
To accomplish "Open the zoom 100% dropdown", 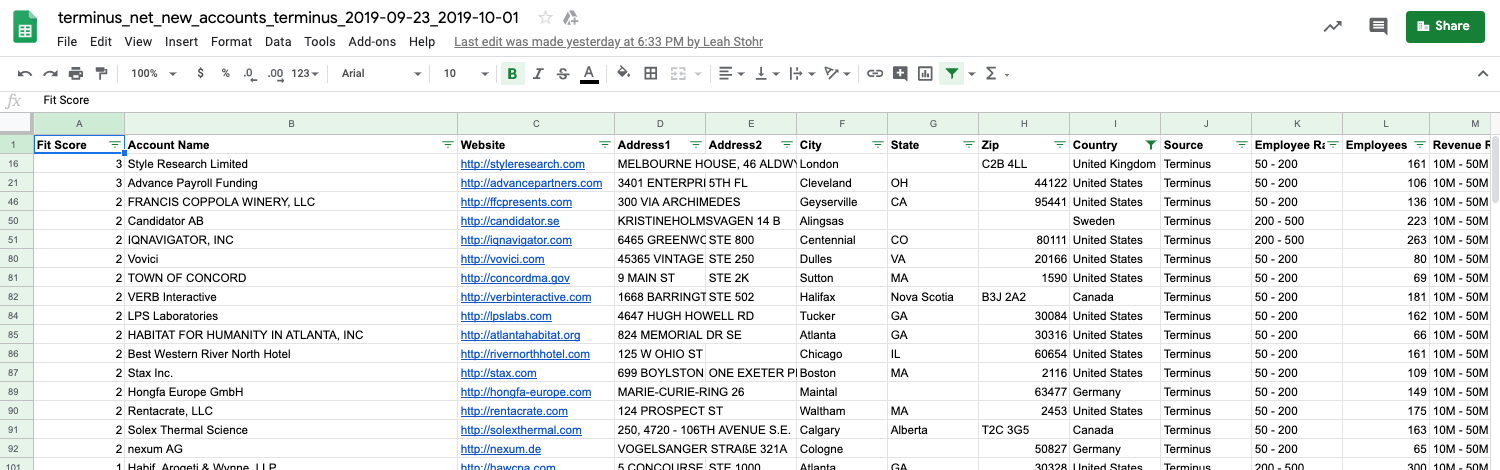I will (154, 73).
